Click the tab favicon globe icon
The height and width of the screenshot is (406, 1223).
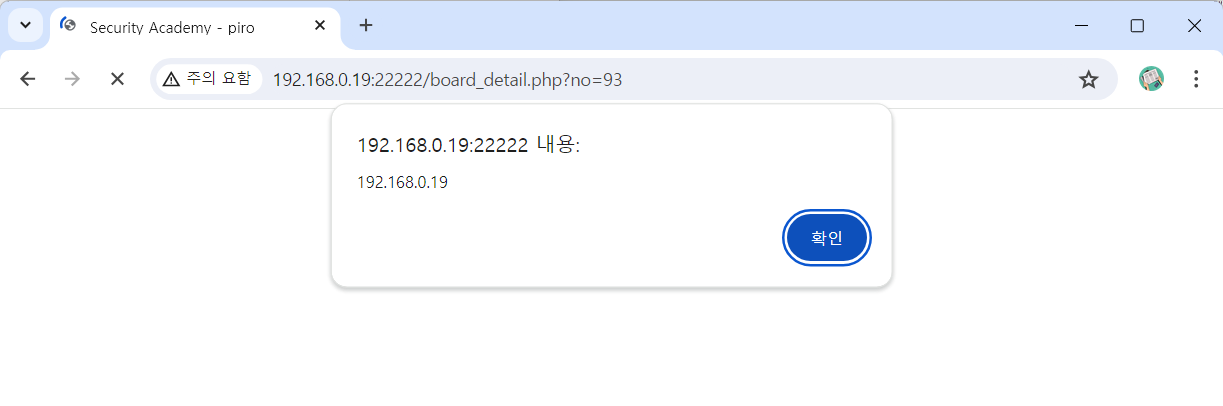69,26
